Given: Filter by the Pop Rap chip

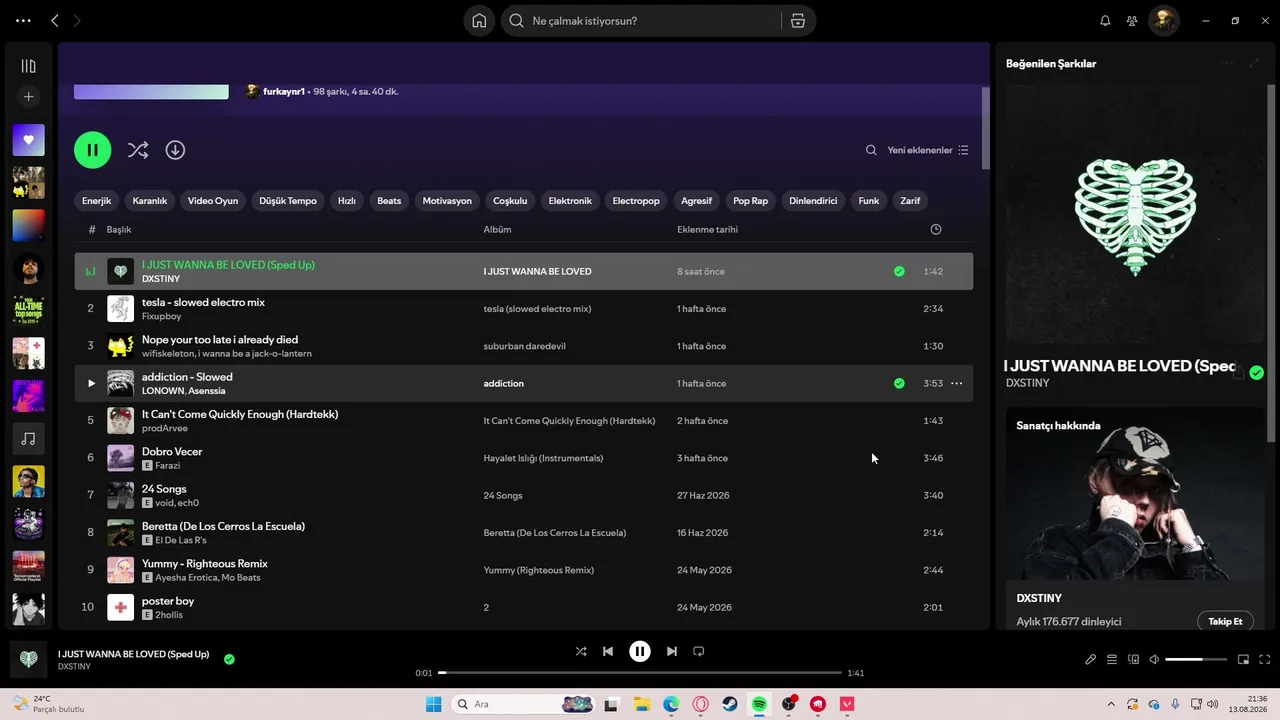Looking at the screenshot, I should pyautogui.click(x=751, y=201).
